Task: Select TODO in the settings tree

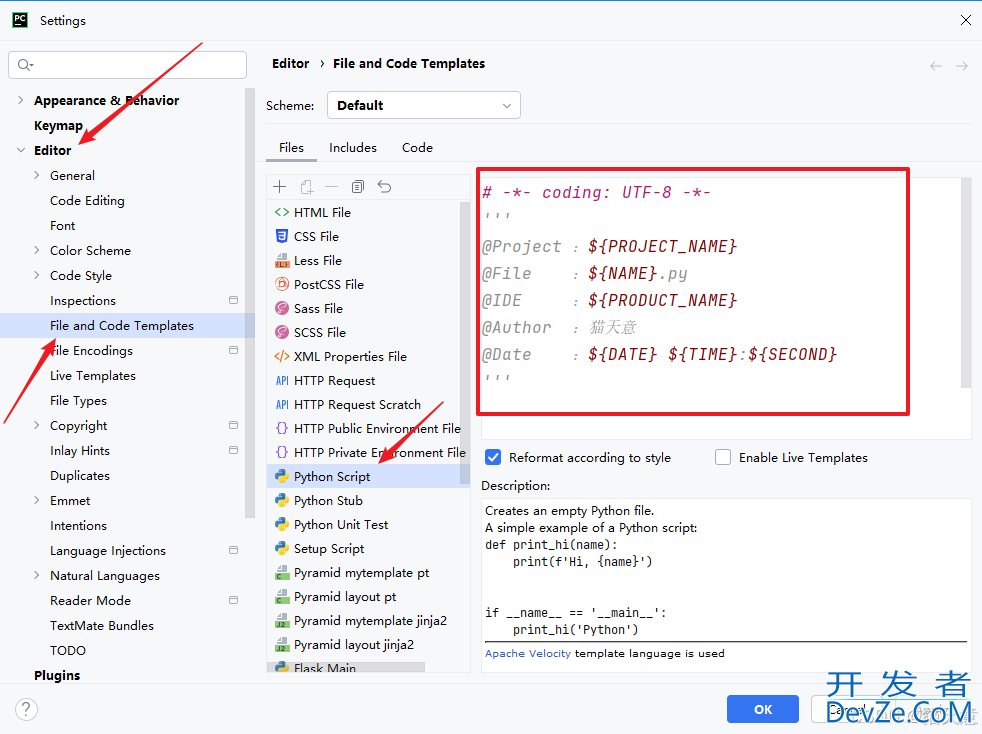Action: (x=68, y=651)
